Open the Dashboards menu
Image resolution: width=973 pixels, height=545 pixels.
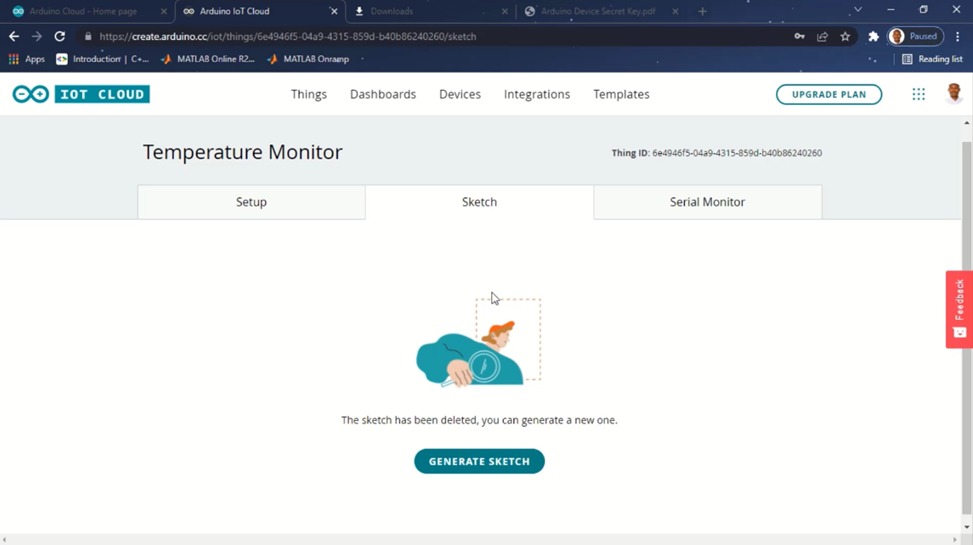[383, 94]
